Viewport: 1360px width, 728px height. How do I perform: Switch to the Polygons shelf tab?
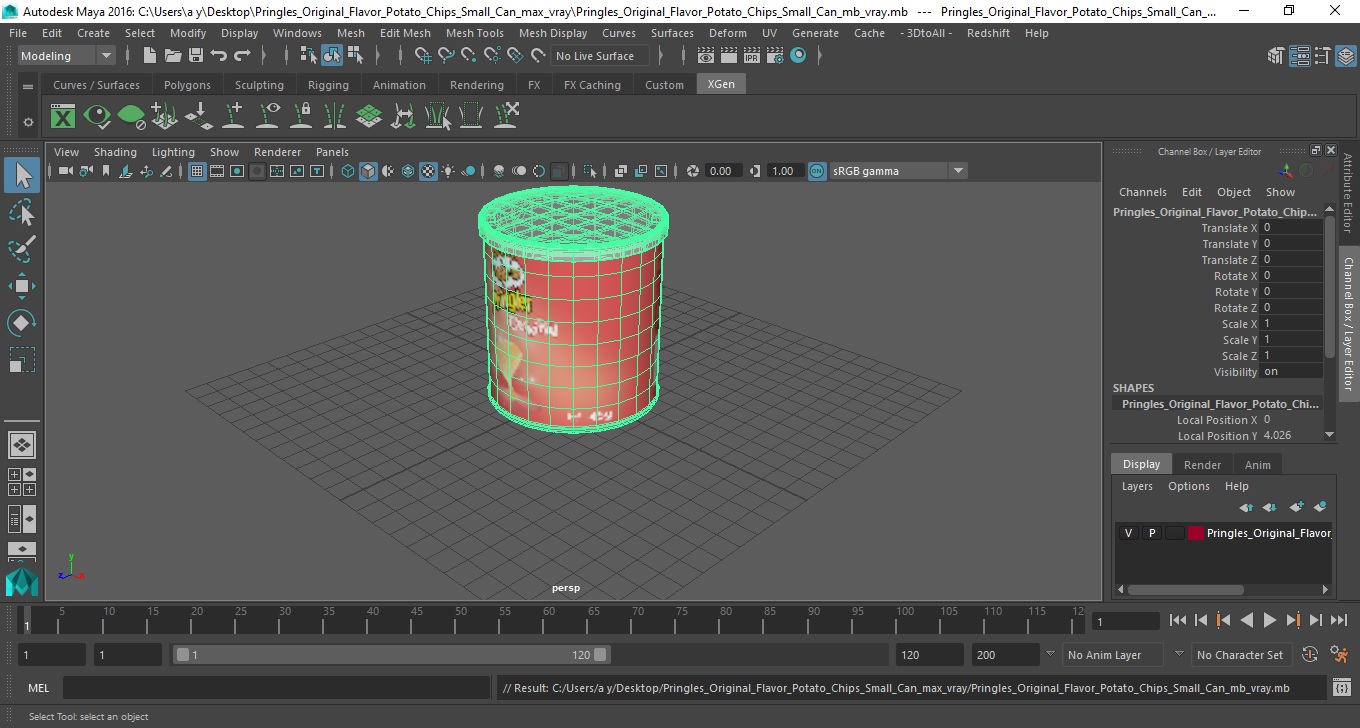tap(187, 85)
